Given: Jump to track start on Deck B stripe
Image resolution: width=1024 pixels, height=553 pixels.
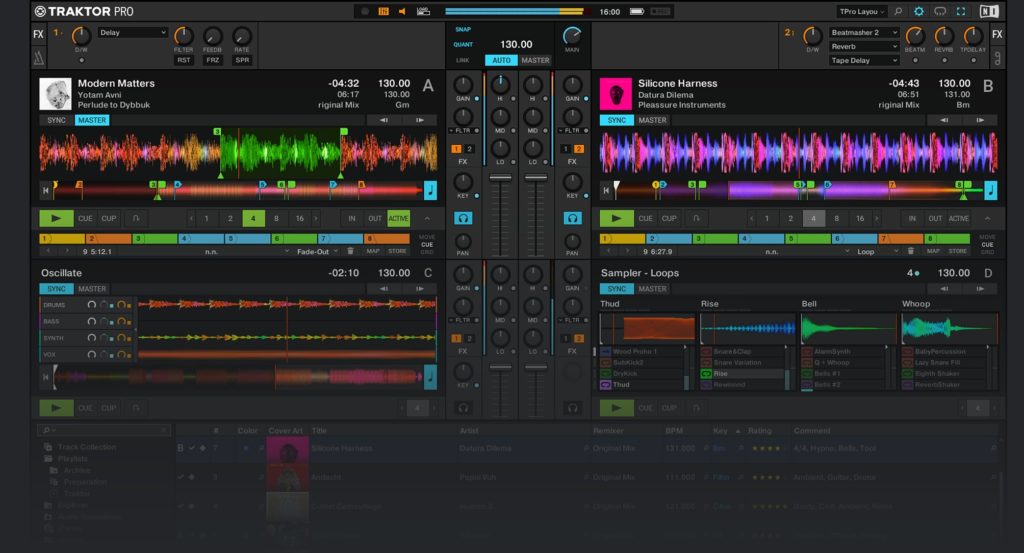Looking at the screenshot, I should tap(605, 191).
